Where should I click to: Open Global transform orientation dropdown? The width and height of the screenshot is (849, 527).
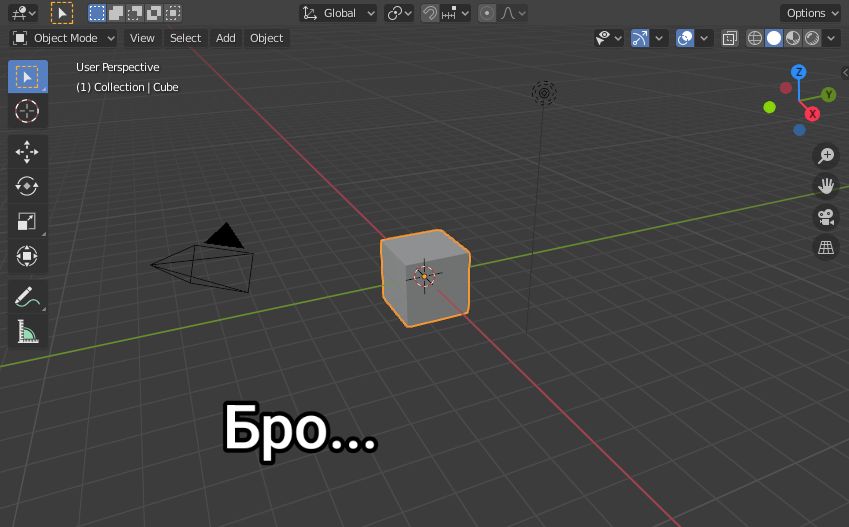[x=338, y=13]
